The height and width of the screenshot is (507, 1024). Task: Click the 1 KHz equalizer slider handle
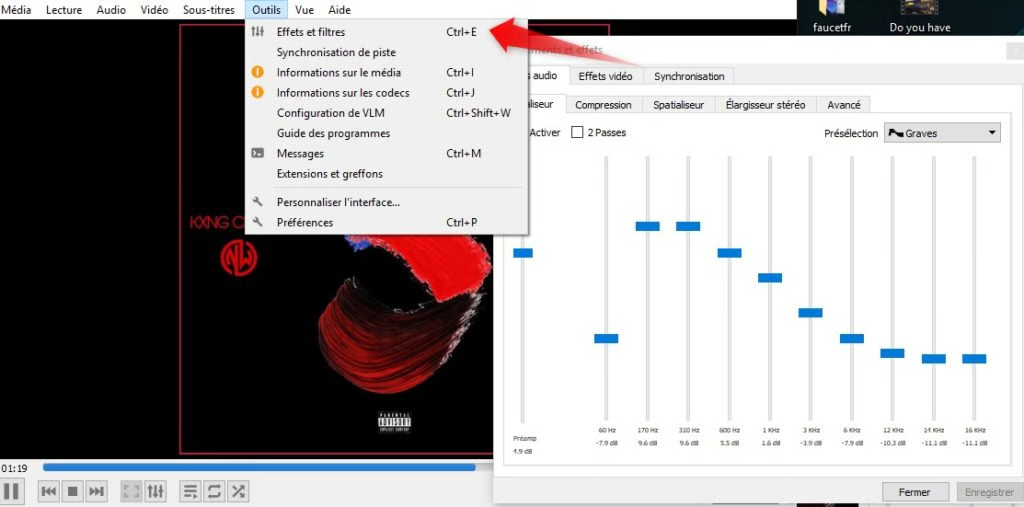pos(769,278)
